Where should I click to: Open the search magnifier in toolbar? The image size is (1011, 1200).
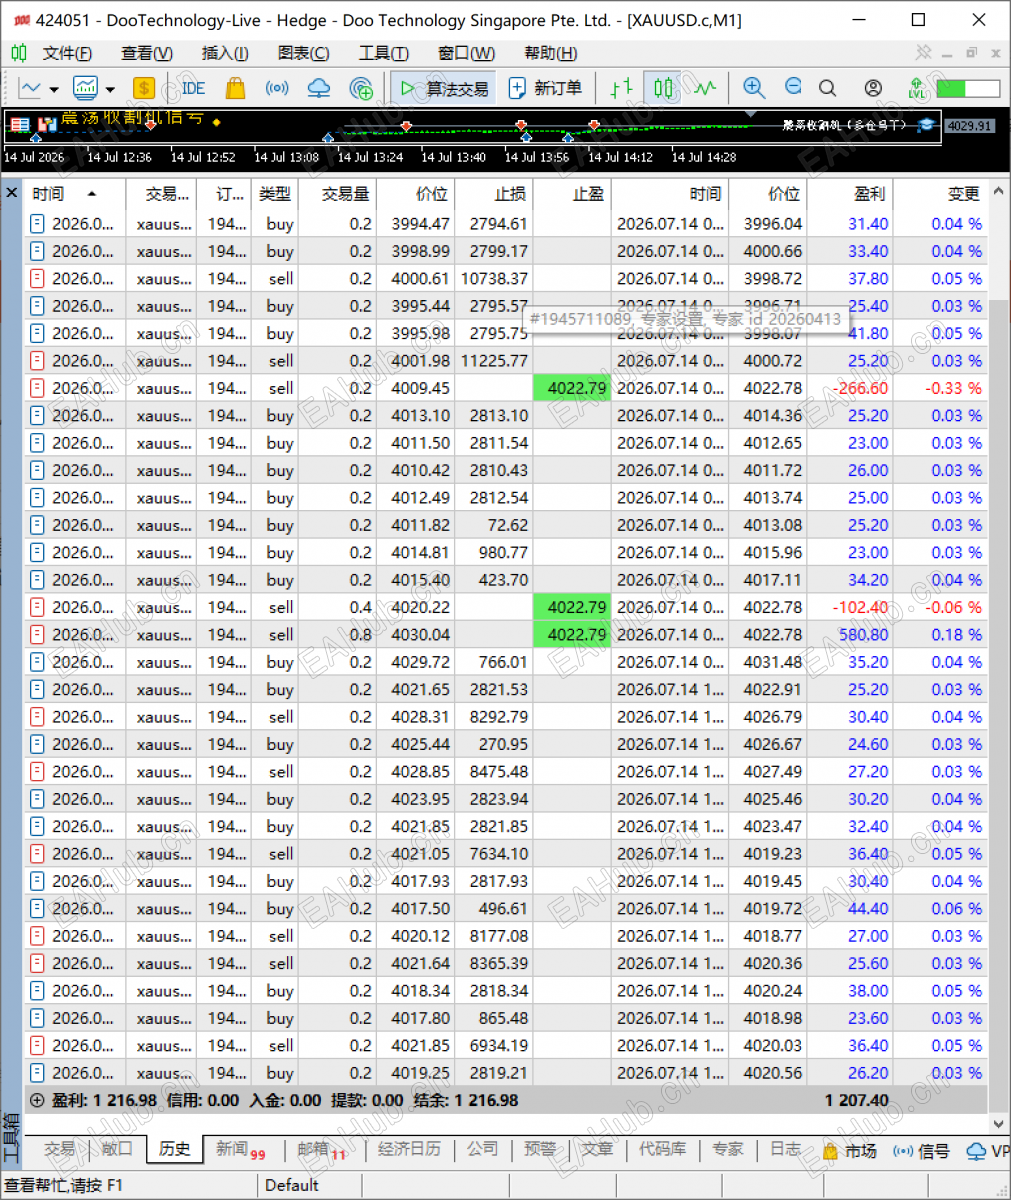tap(827, 88)
